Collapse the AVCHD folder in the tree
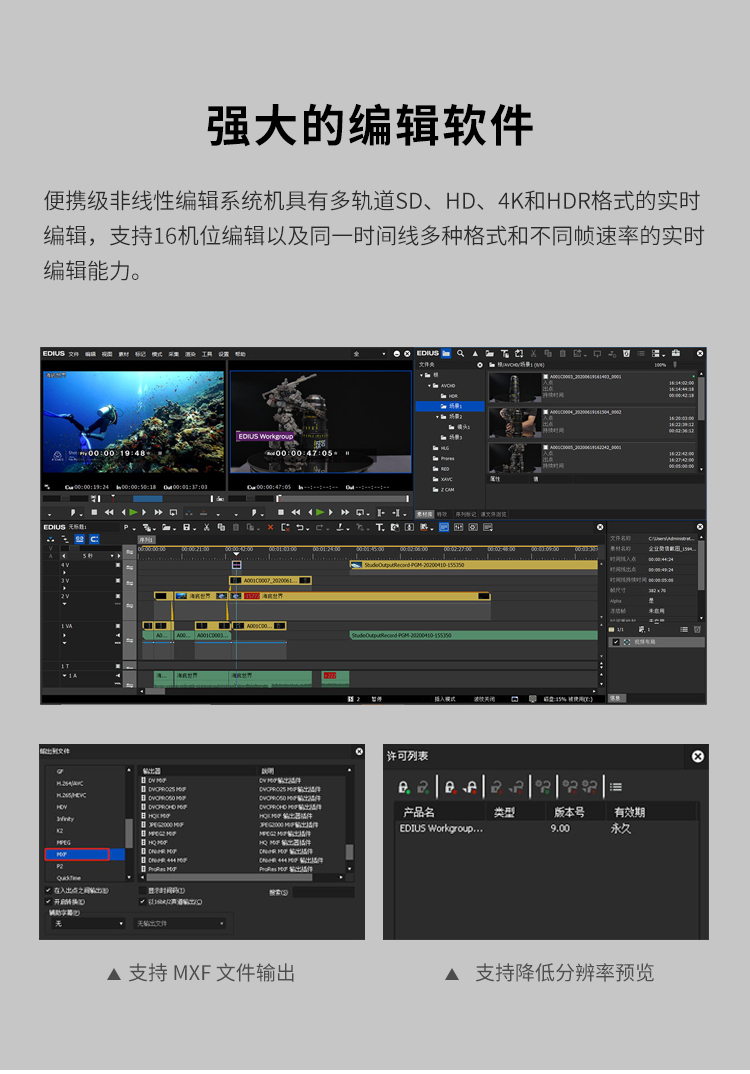This screenshot has width=750, height=1074. point(429,385)
